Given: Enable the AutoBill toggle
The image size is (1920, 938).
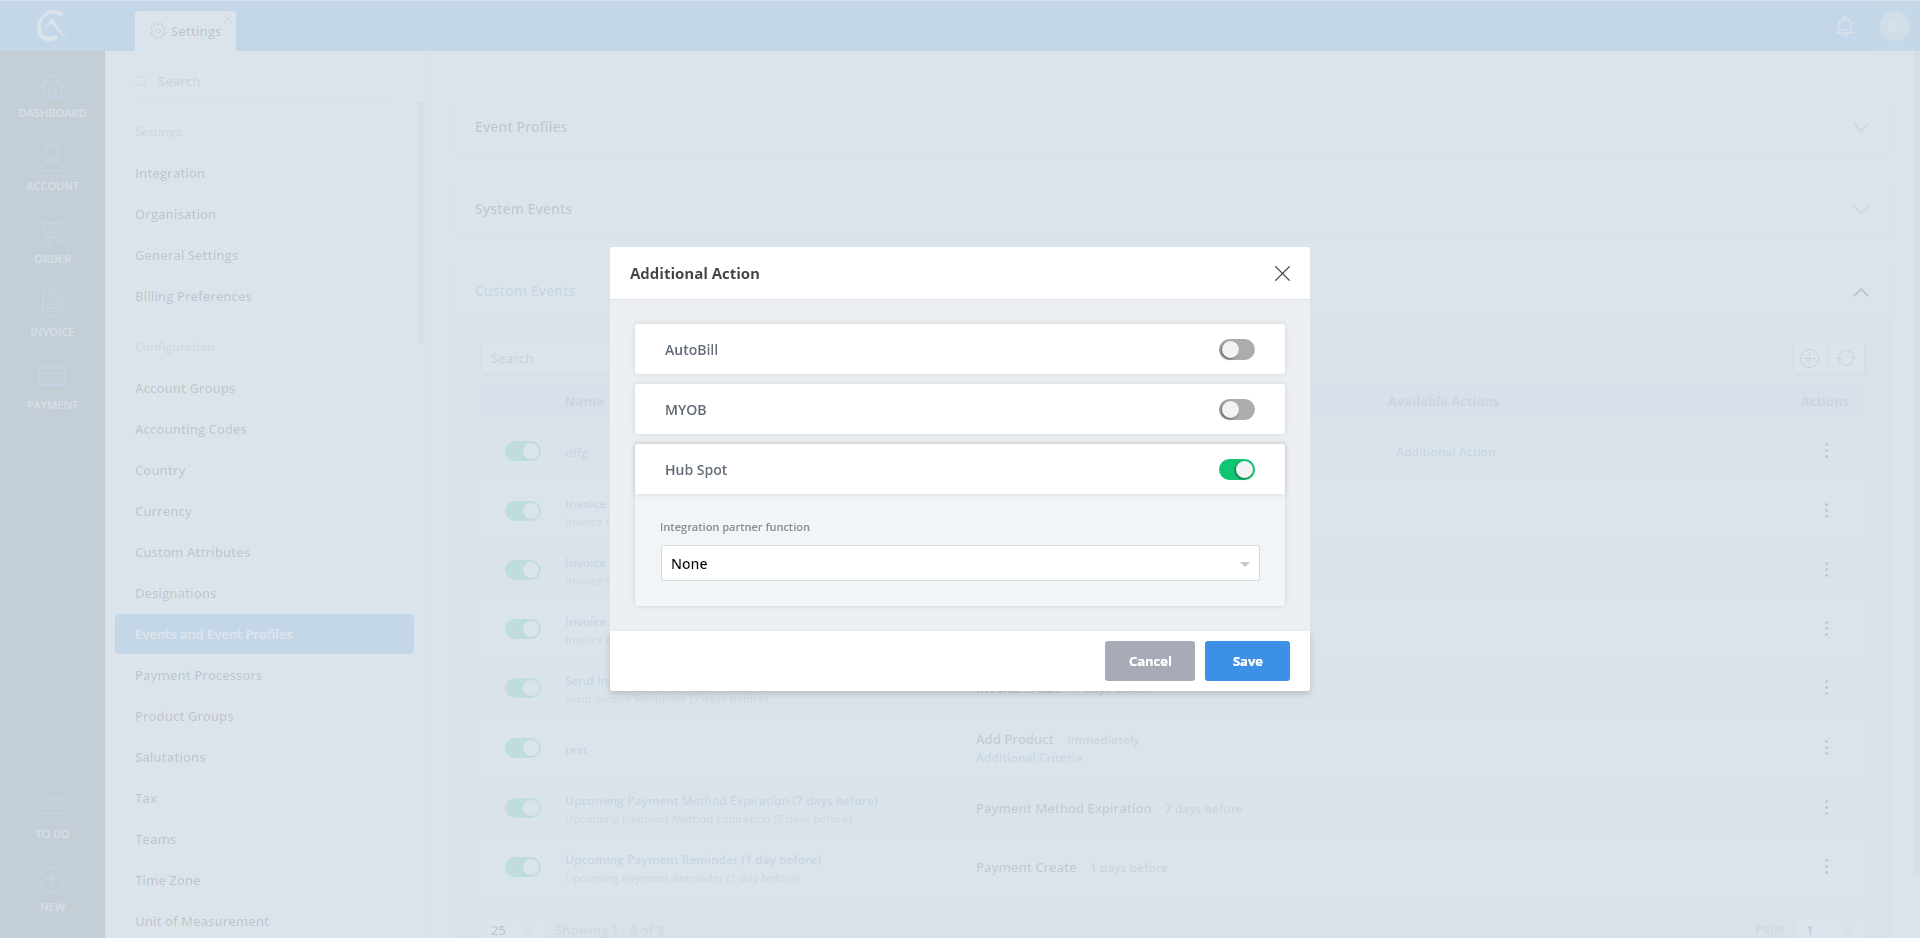Looking at the screenshot, I should [x=1236, y=350].
